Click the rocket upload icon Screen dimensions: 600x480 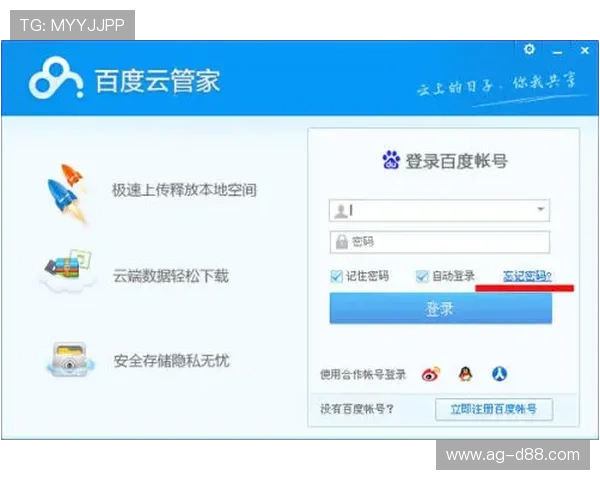(68, 193)
